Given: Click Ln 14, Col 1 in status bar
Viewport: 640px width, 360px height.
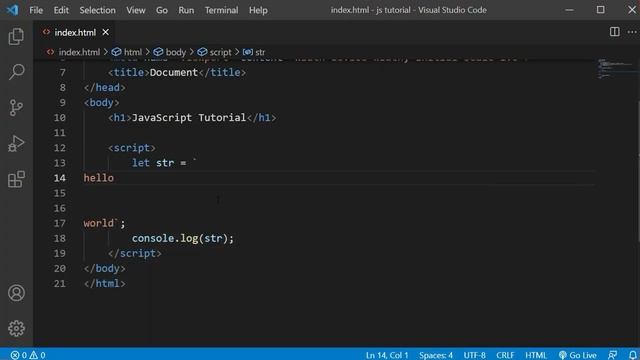Looking at the screenshot, I should [x=387, y=355].
